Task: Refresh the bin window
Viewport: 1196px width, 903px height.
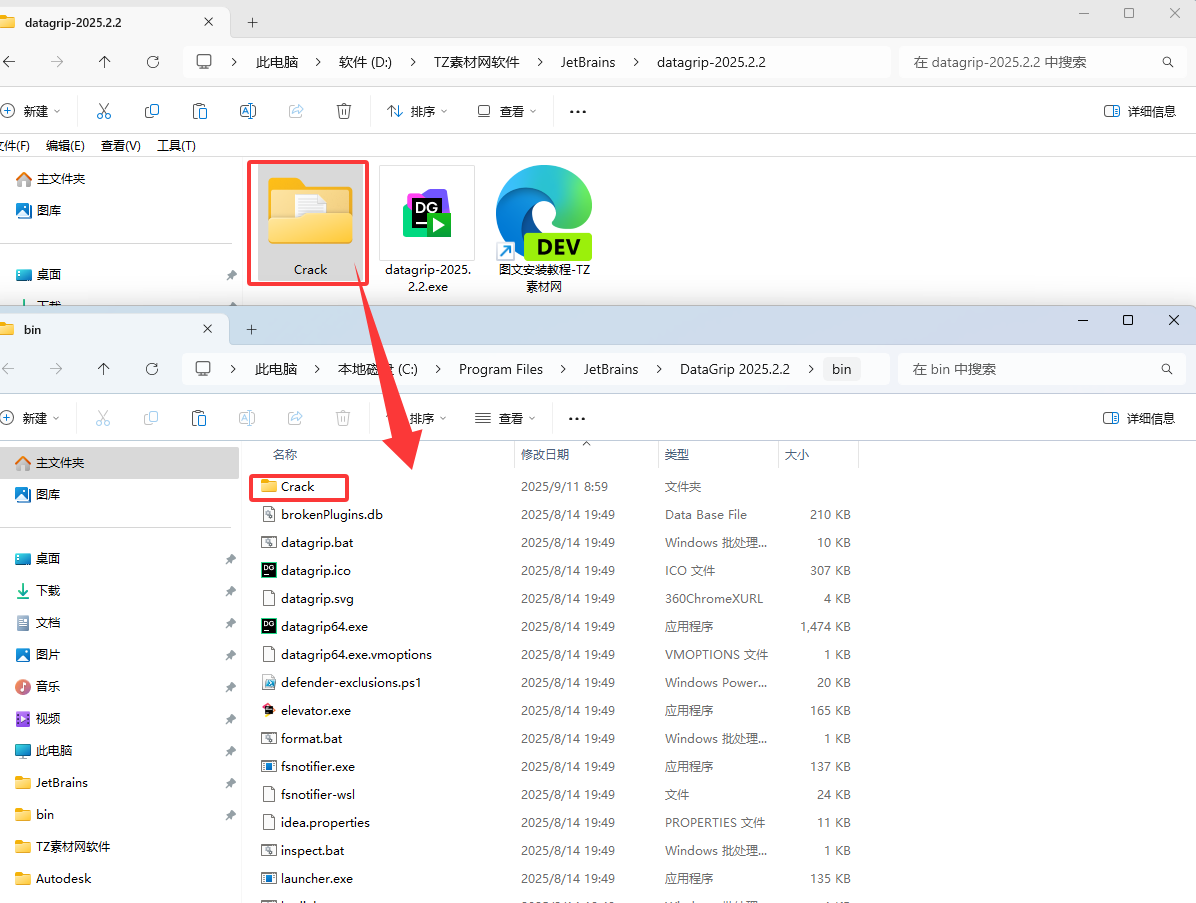Action: 152,369
